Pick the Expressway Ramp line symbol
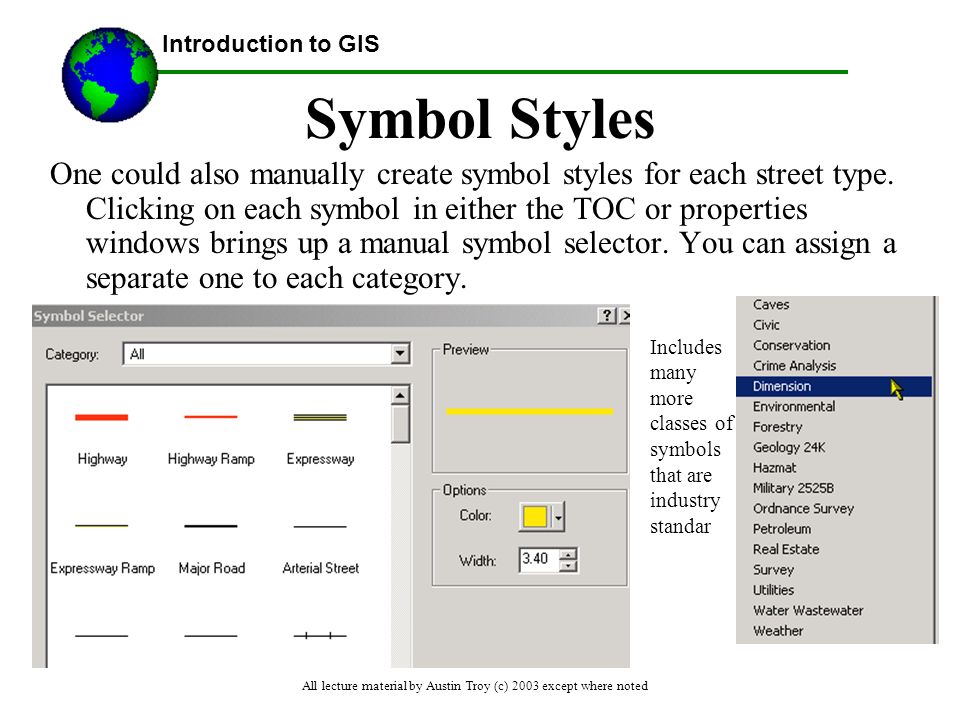The height and width of the screenshot is (720, 960). click(102, 526)
